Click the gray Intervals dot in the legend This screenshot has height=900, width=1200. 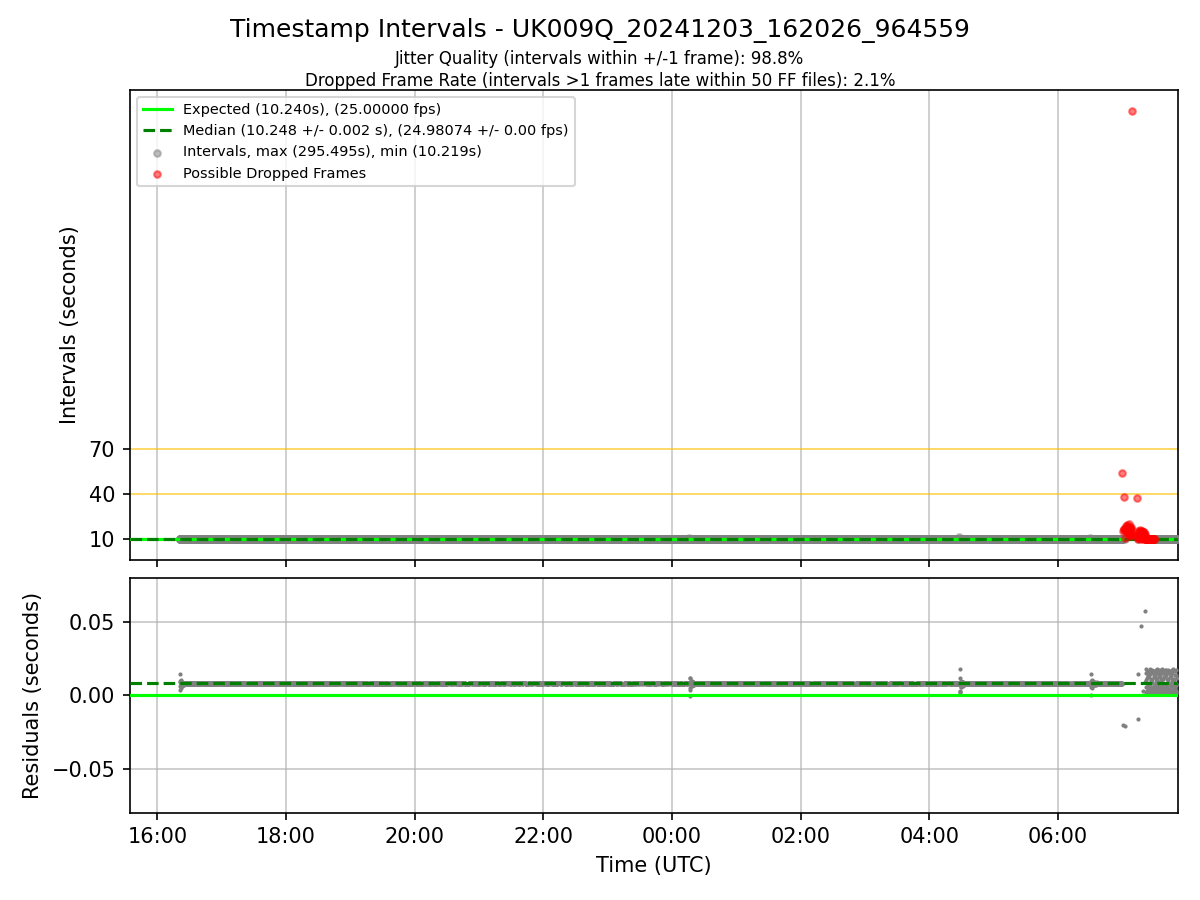point(157,152)
